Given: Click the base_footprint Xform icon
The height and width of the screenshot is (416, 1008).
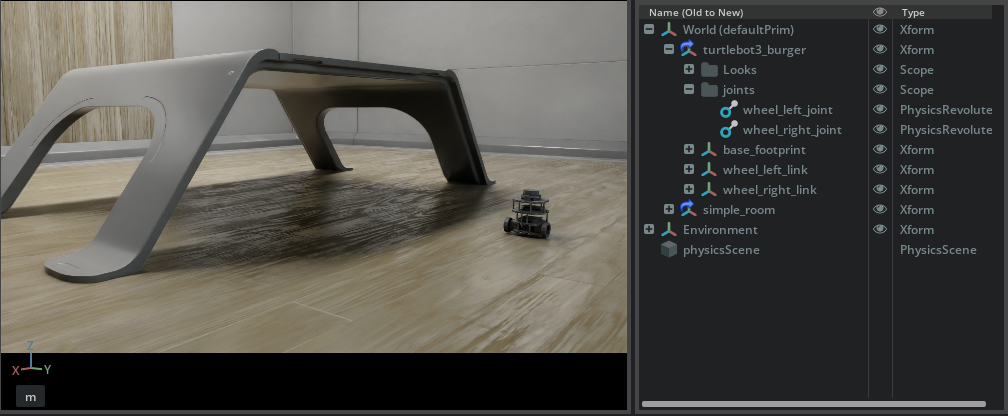Looking at the screenshot, I should point(709,150).
